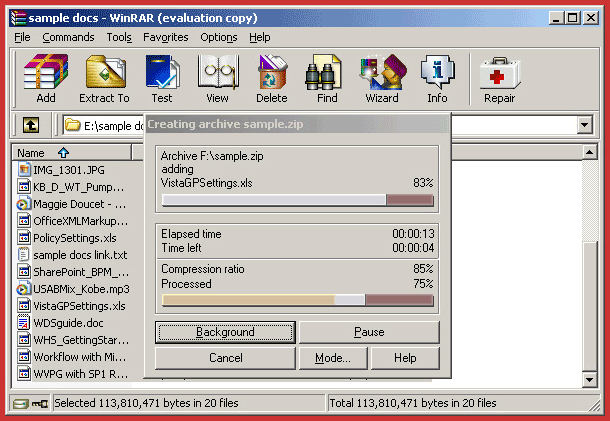Click the Delete toolbar icon
Image resolution: width=610 pixels, height=421 pixels.
(x=272, y=72)
